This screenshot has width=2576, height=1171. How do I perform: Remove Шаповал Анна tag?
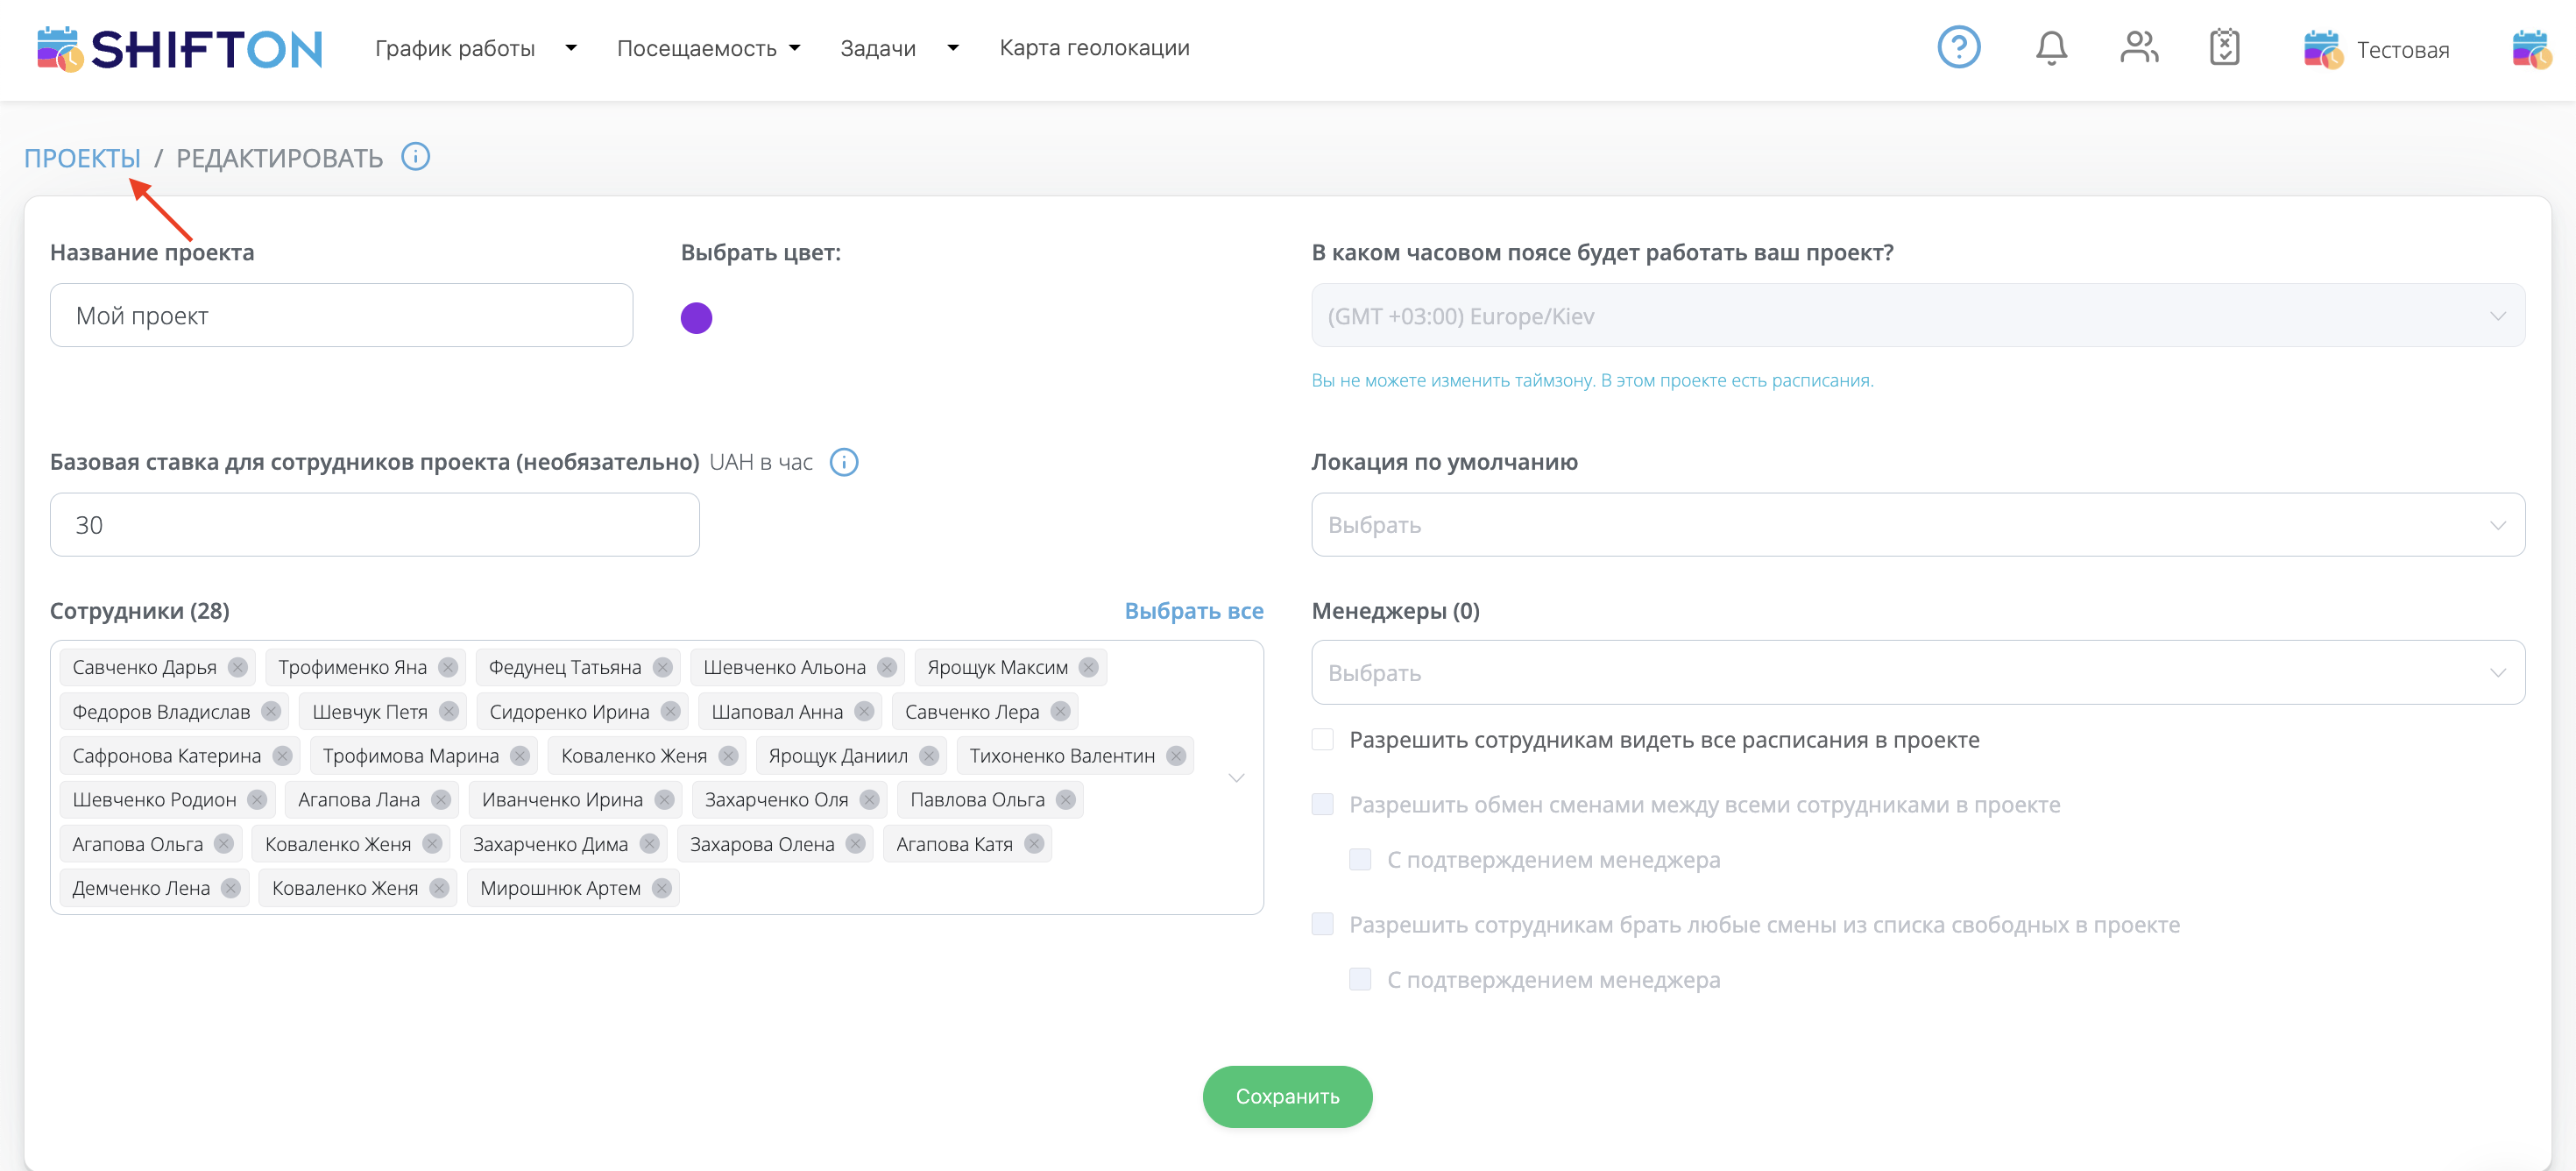[x=864, y=711]
